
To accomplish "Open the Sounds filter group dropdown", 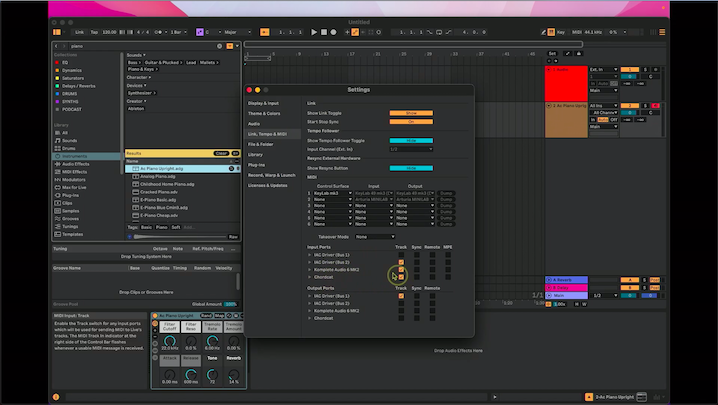I will [x=136, y=55].
